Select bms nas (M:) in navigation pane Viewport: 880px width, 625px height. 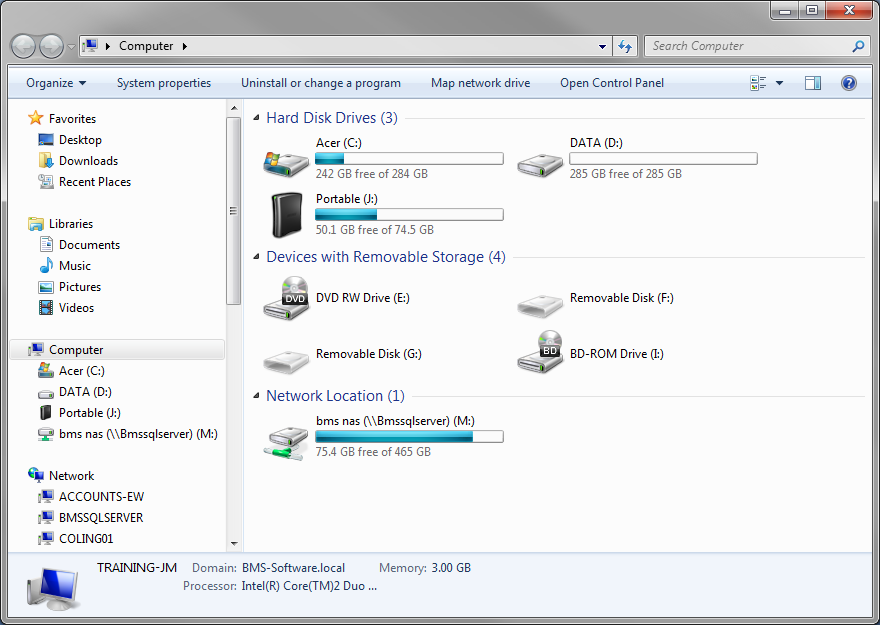(x=138, y=434)
